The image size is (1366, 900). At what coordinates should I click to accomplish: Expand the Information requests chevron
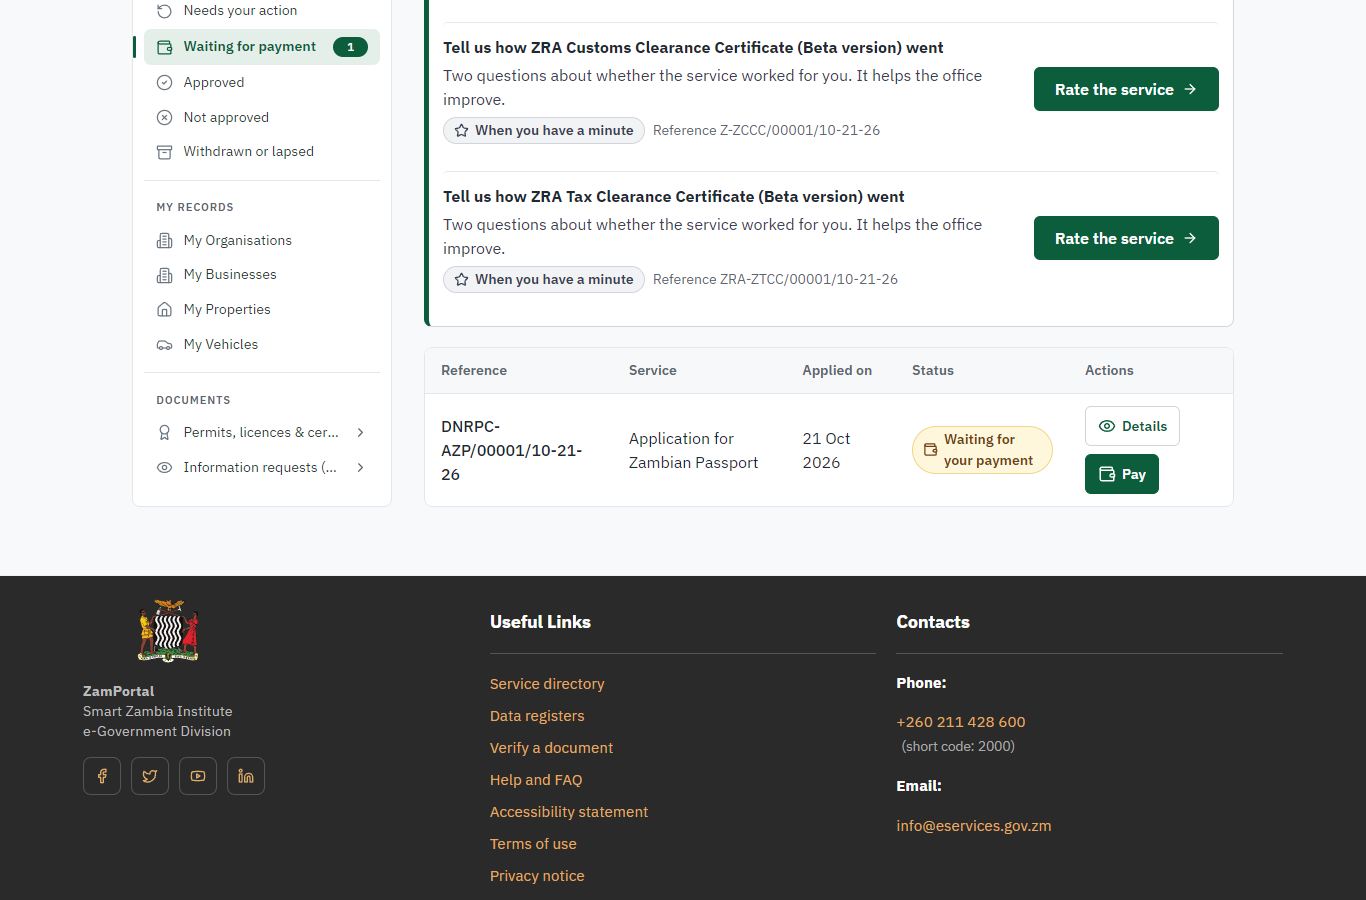point(361,468)
